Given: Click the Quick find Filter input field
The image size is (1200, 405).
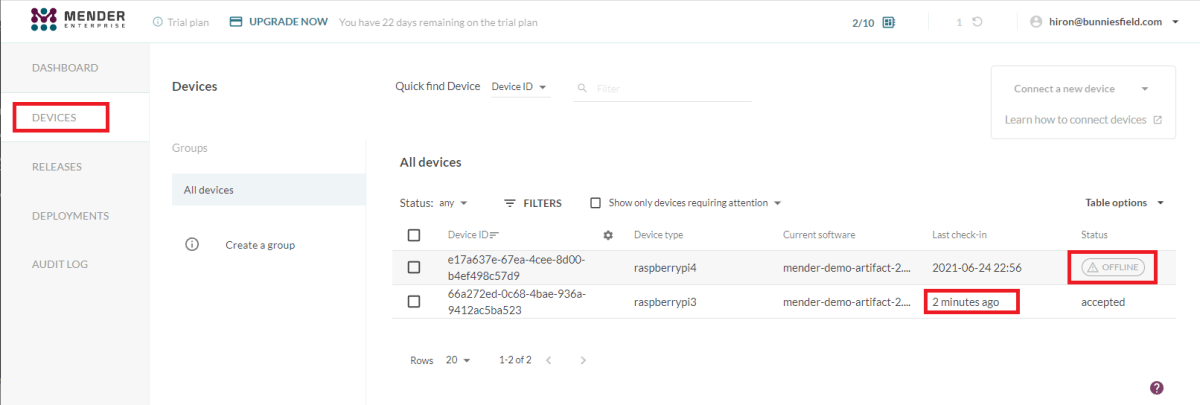Looking at the screenshot, I should (x=672, y=88).
